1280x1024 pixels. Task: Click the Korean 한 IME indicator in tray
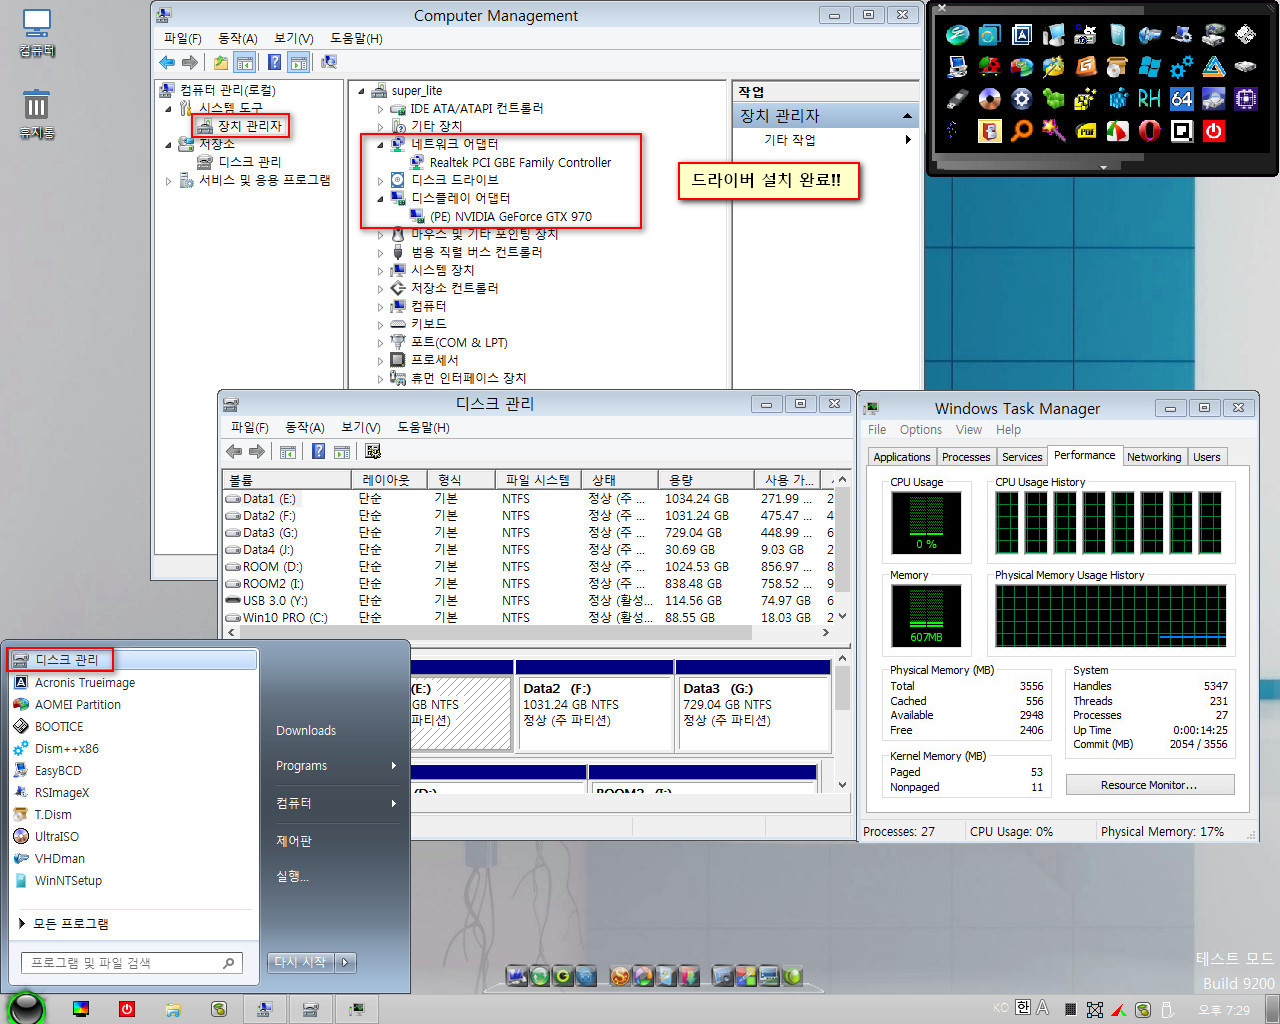click(x=1022, y=1008)
